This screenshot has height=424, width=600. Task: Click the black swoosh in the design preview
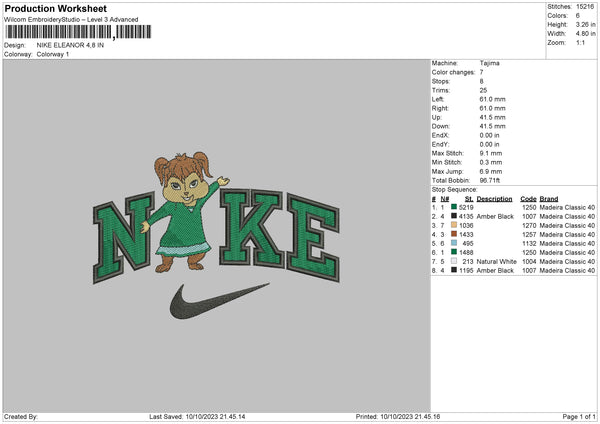219,301
